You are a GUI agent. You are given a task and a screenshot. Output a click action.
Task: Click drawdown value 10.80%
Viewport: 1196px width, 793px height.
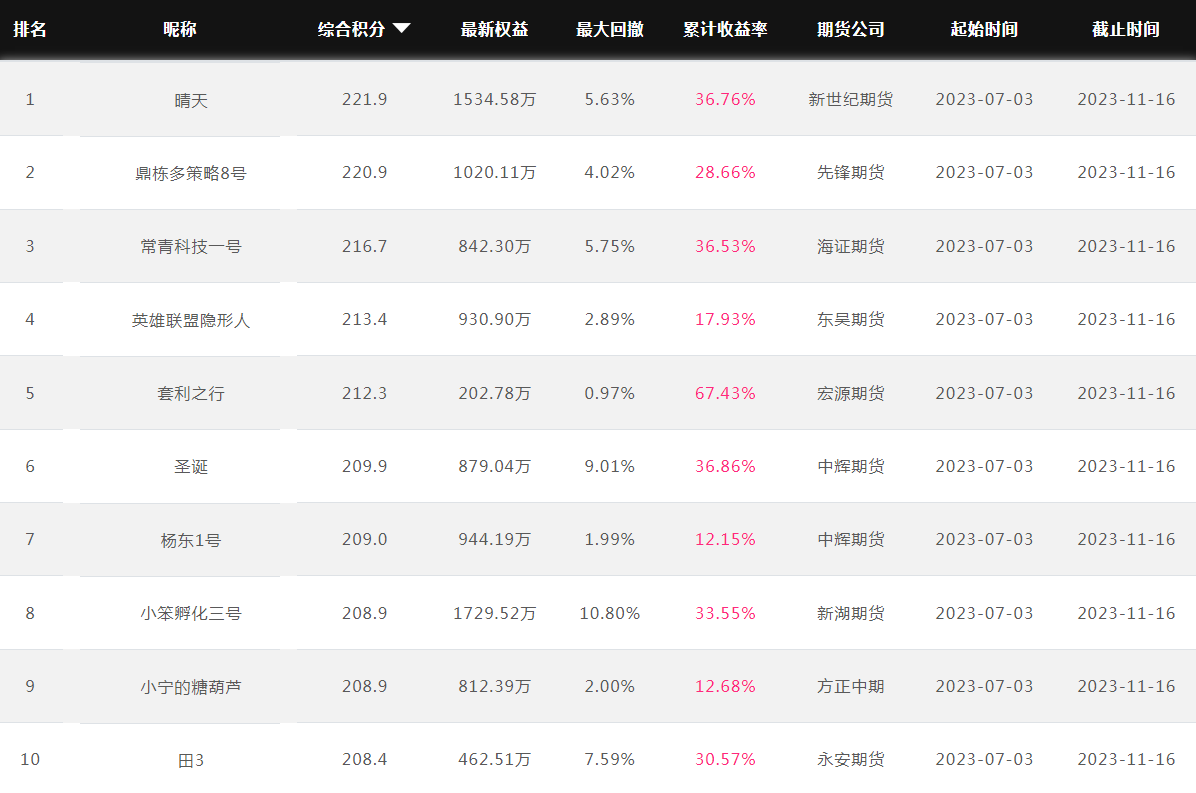pos(609,613)
